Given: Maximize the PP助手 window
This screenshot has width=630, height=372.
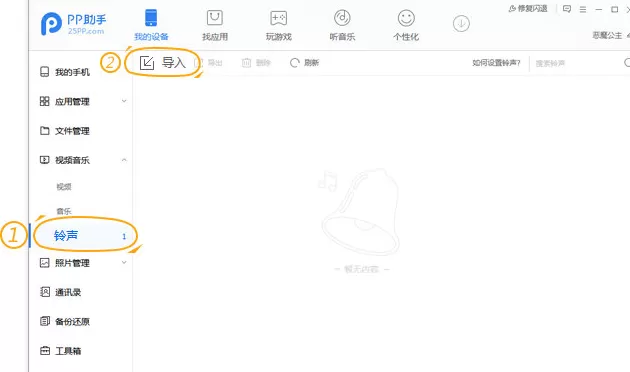Looking at the screenshot, I should click(x=614, y=9).
